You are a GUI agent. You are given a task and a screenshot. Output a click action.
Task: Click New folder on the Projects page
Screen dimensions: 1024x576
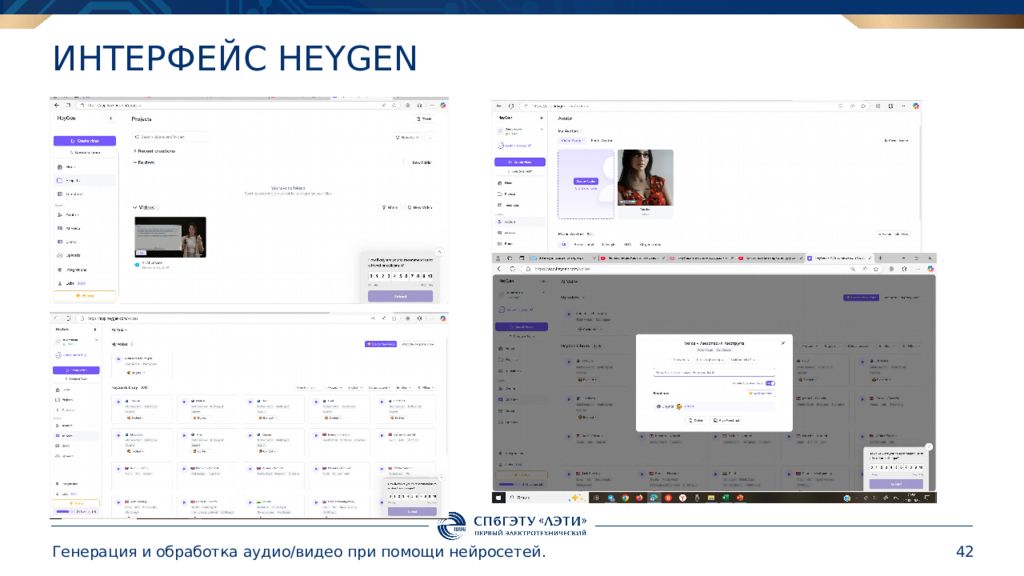click(421, 163)
